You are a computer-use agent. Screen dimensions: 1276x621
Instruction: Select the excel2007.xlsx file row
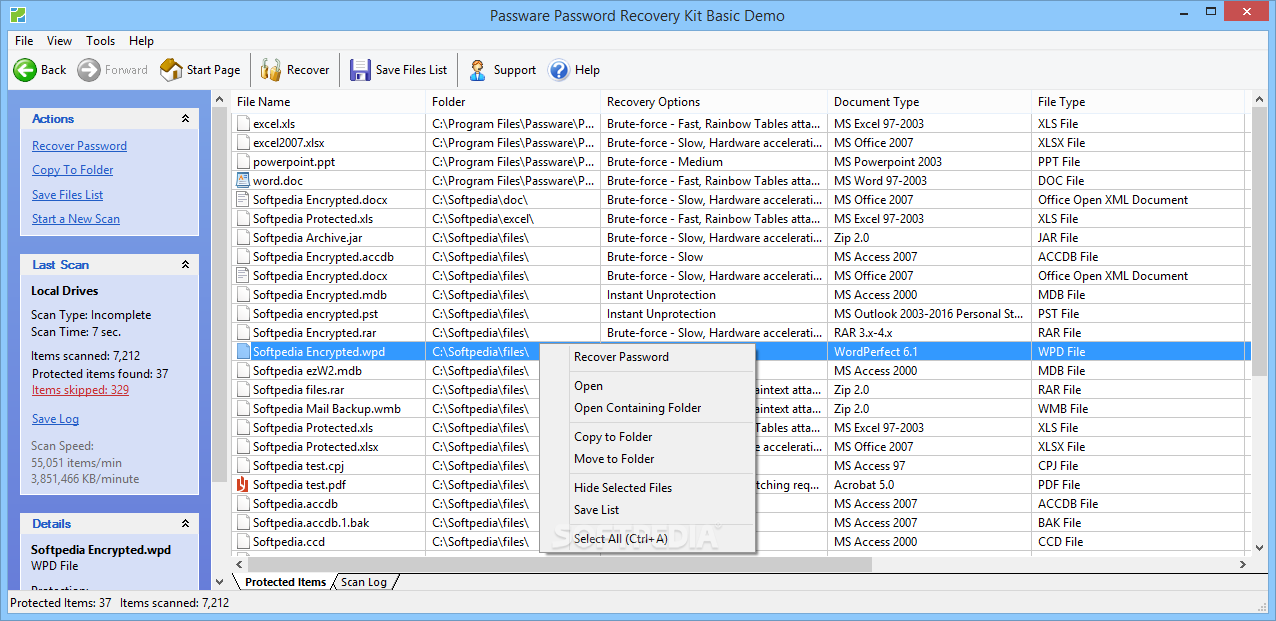point(741,143)
